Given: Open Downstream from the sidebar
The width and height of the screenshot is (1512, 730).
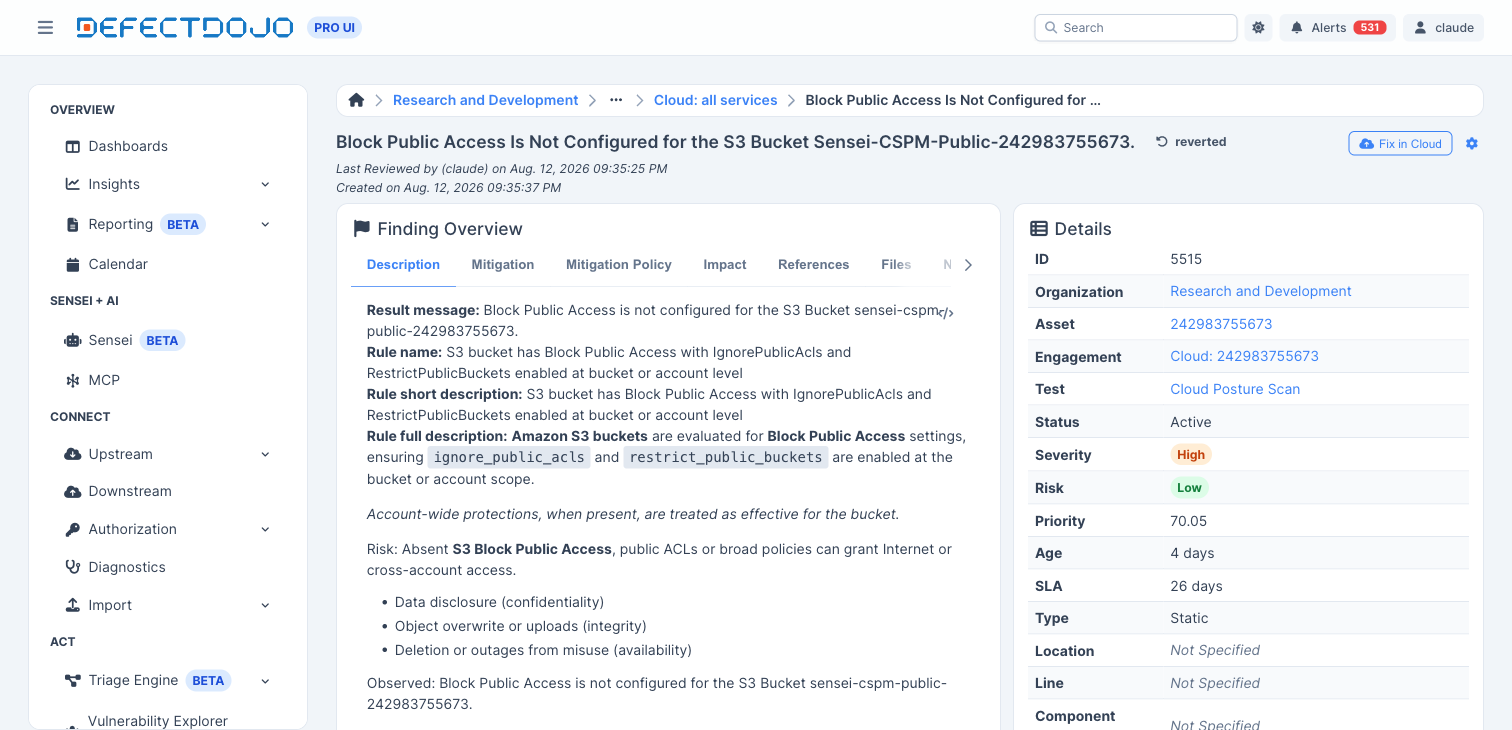Looking at the screenshot, I should click(x=130, y=491).
